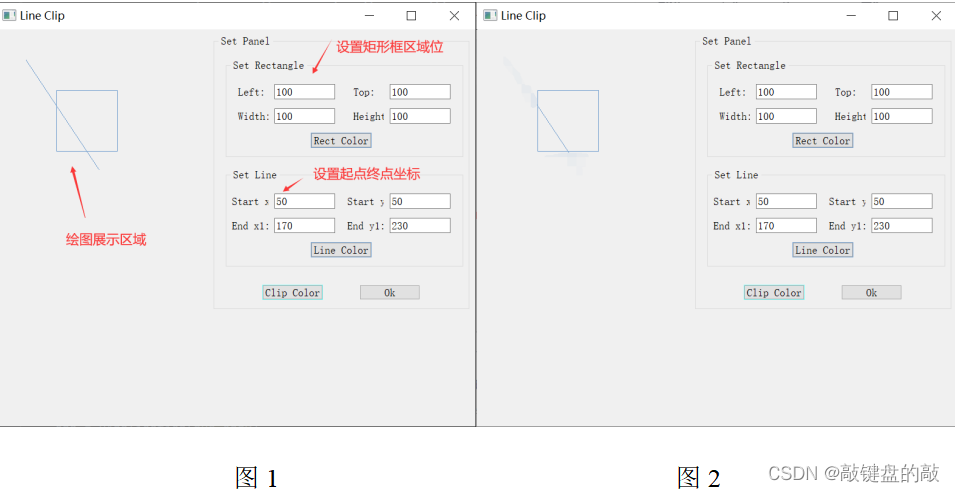The width and height of the screenshot is (955, 492).
Task: Click the End y1 field in the right window
Action: [902, 226]
